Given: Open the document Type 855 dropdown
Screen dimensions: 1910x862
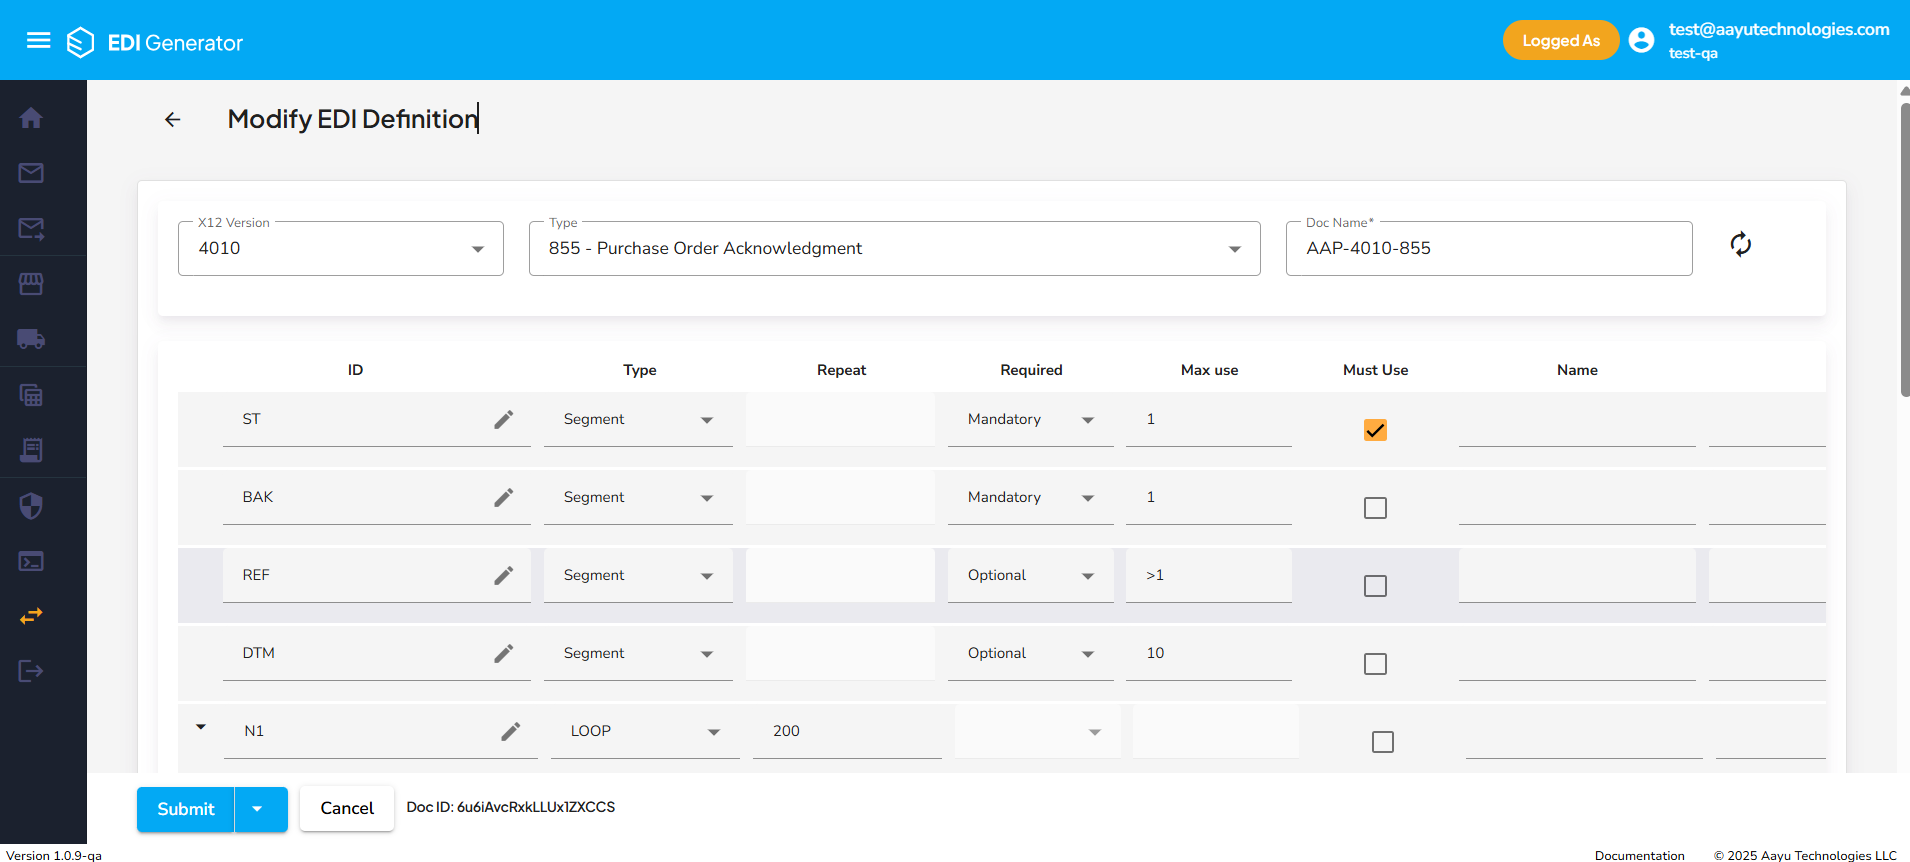Looking at the screenshot, I should pos(894,248).
